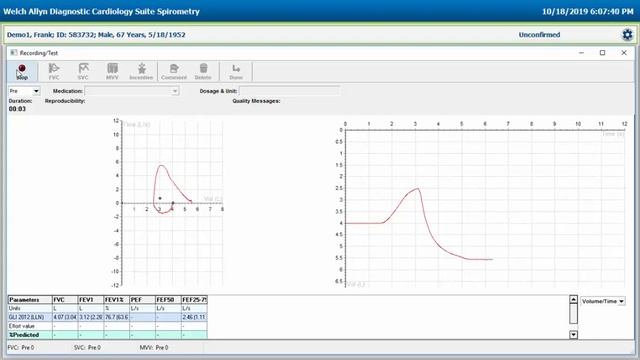
Task: Click the 00:03 duration value
Action: tap(17, 109)
